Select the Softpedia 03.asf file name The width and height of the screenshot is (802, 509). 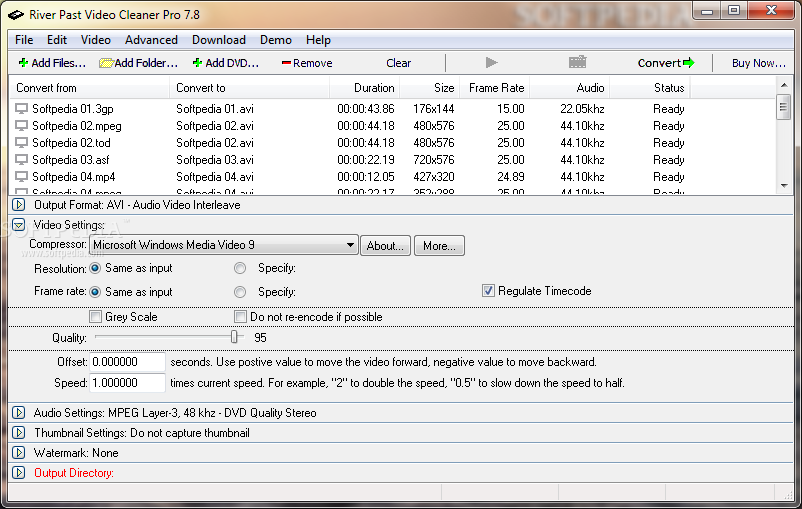click(71, 160)
